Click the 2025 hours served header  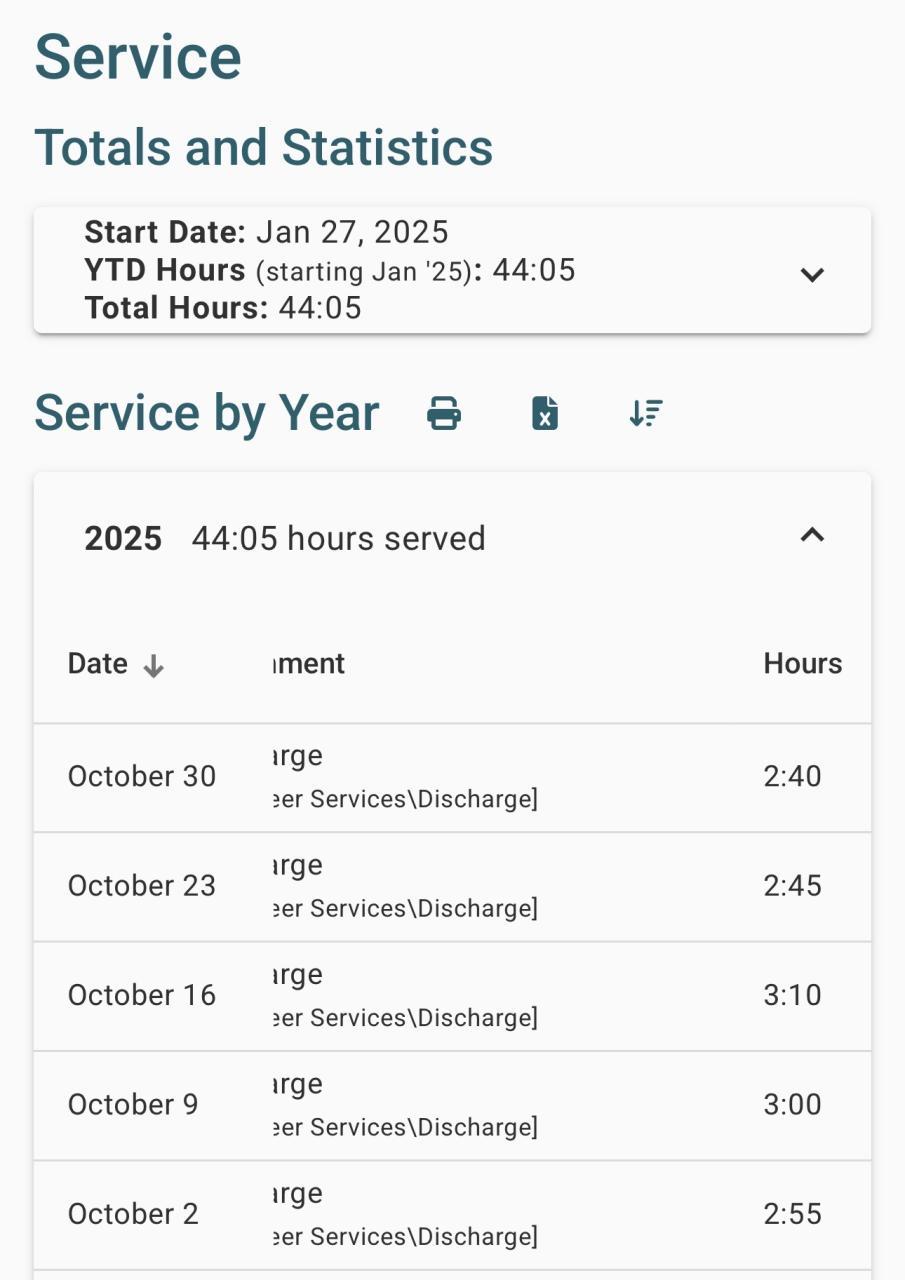(338, 539)
